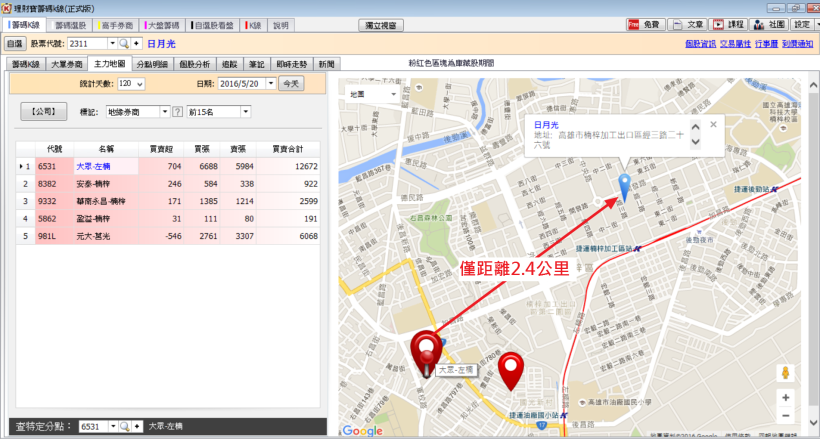Viewport: 820px width, 439px height.
Task: Switch to the 高手券商 top tab
Action: click(x=120, y=23)
